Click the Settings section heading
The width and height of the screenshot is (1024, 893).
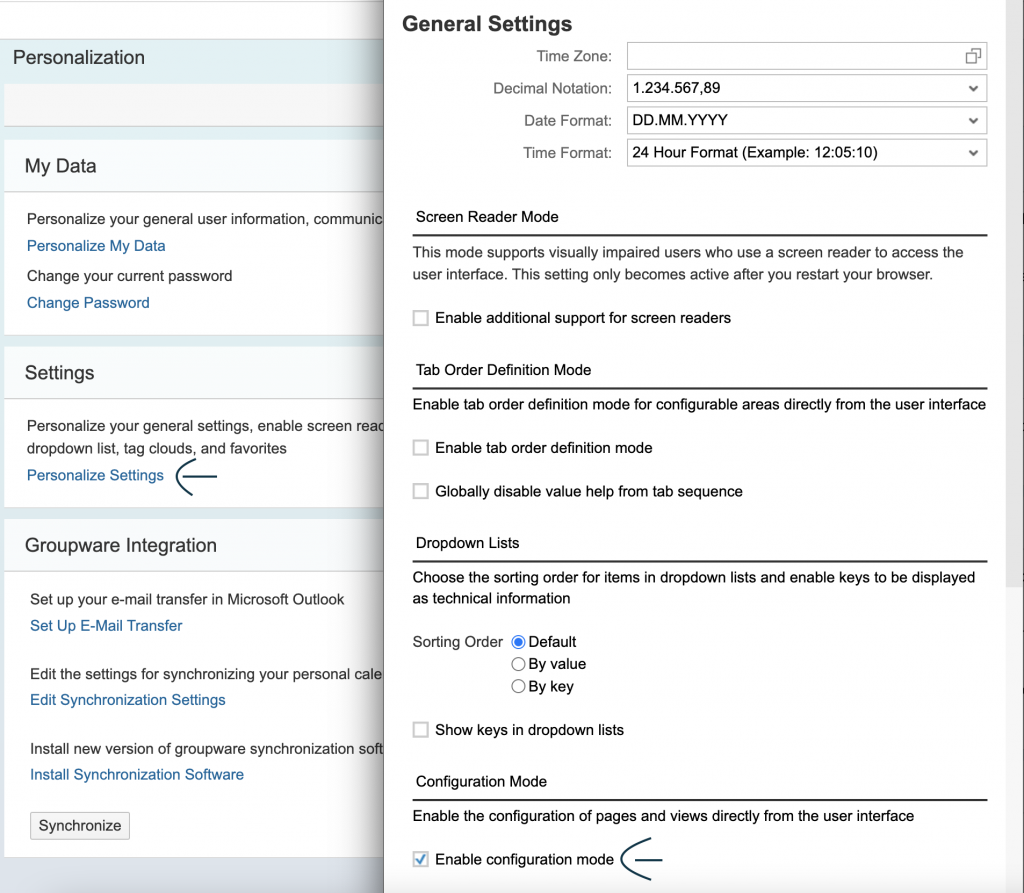pos(59,373)
